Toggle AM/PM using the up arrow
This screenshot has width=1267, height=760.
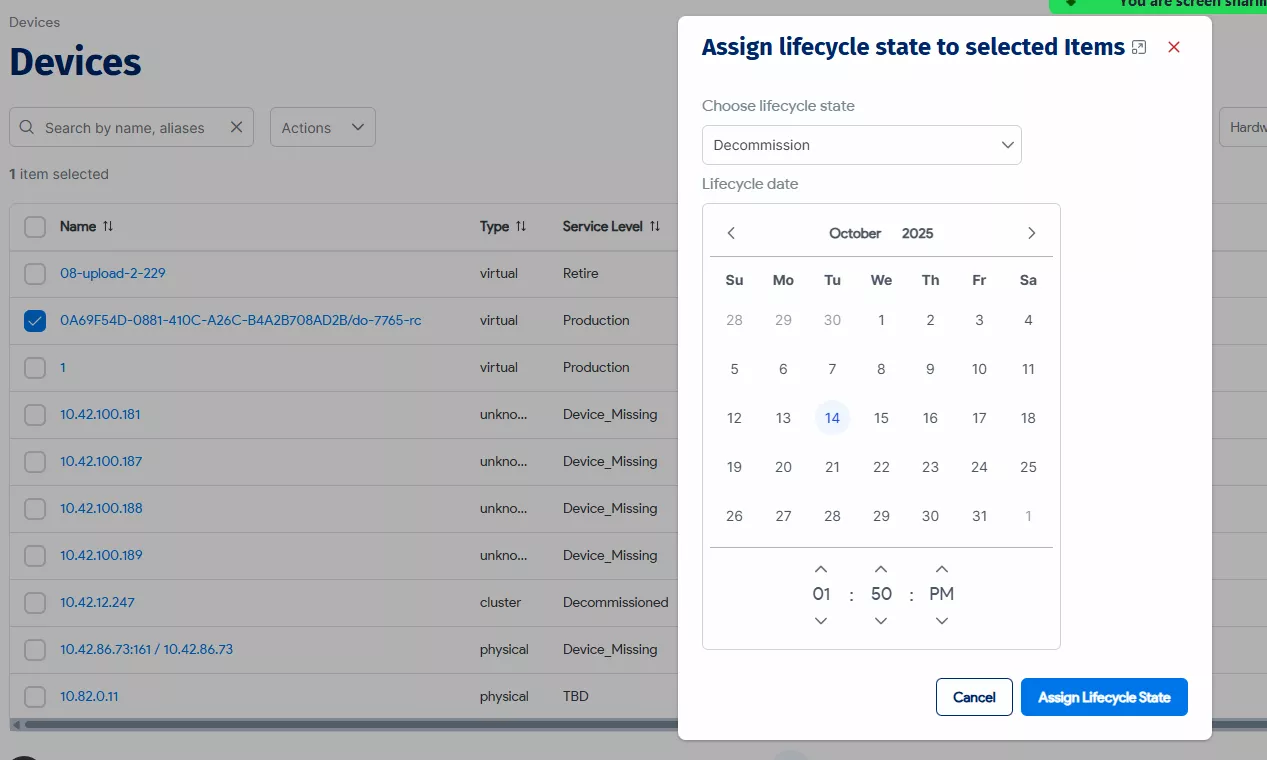coord(941,569)
